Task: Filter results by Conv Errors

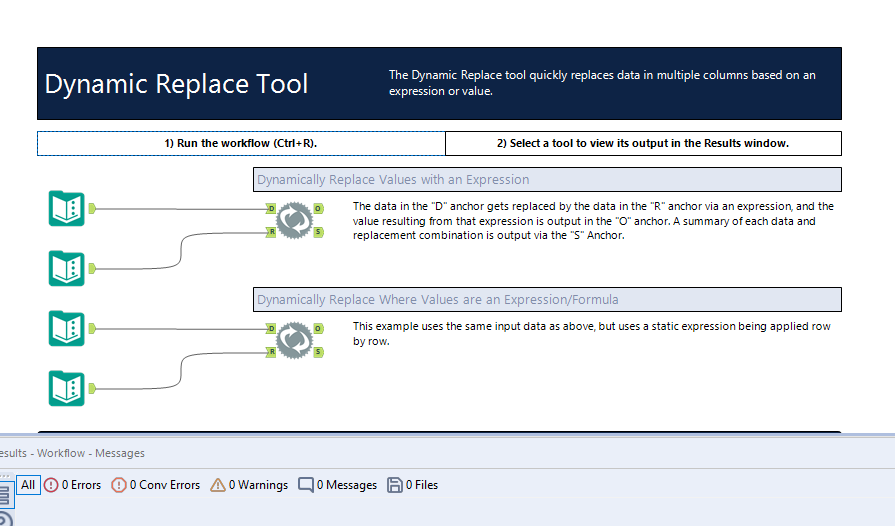Action: click(156, 485)
